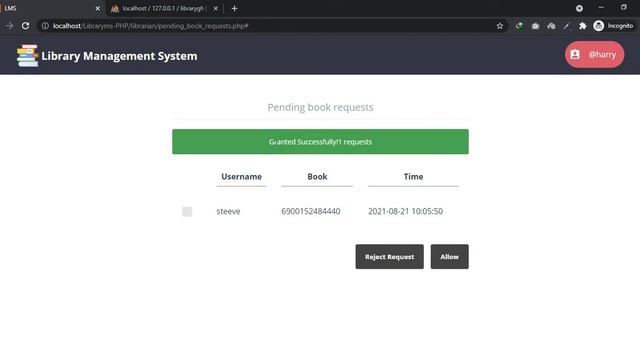640x360 pixels.
Task: Click the extension icon left of the pen
Action: click(x=551, y=26)
